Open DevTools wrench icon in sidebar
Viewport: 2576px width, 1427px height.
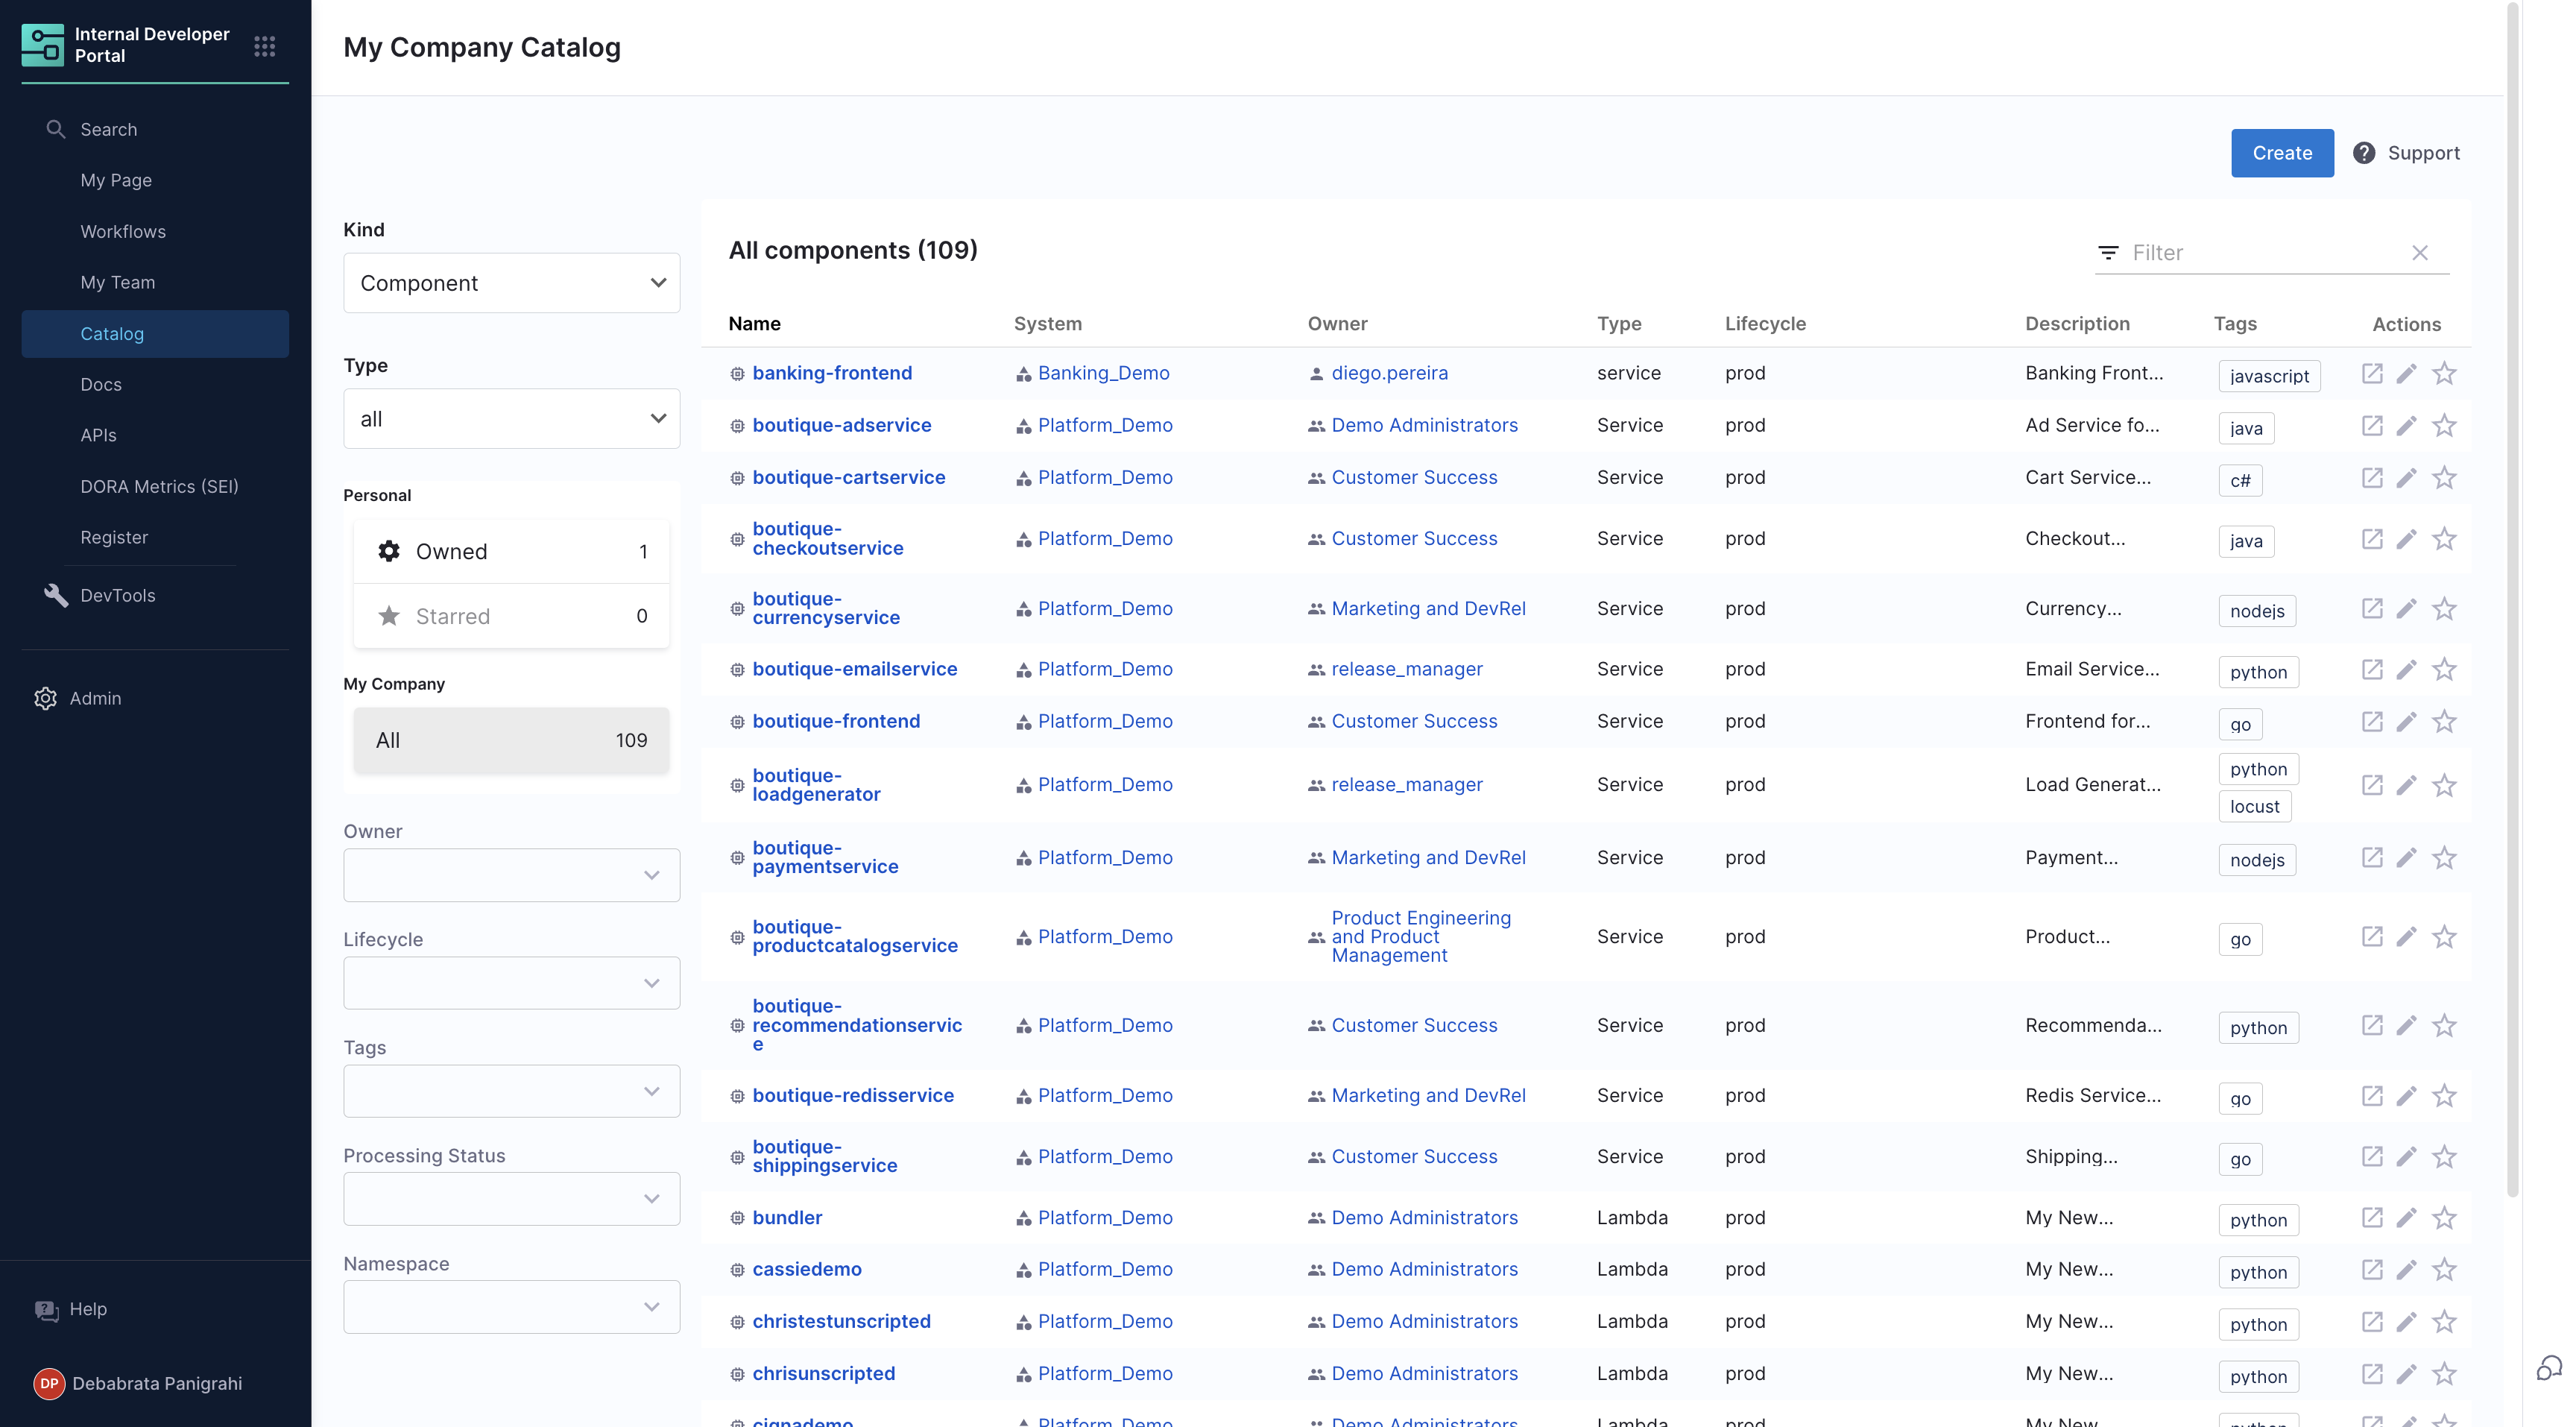(56, 595)
